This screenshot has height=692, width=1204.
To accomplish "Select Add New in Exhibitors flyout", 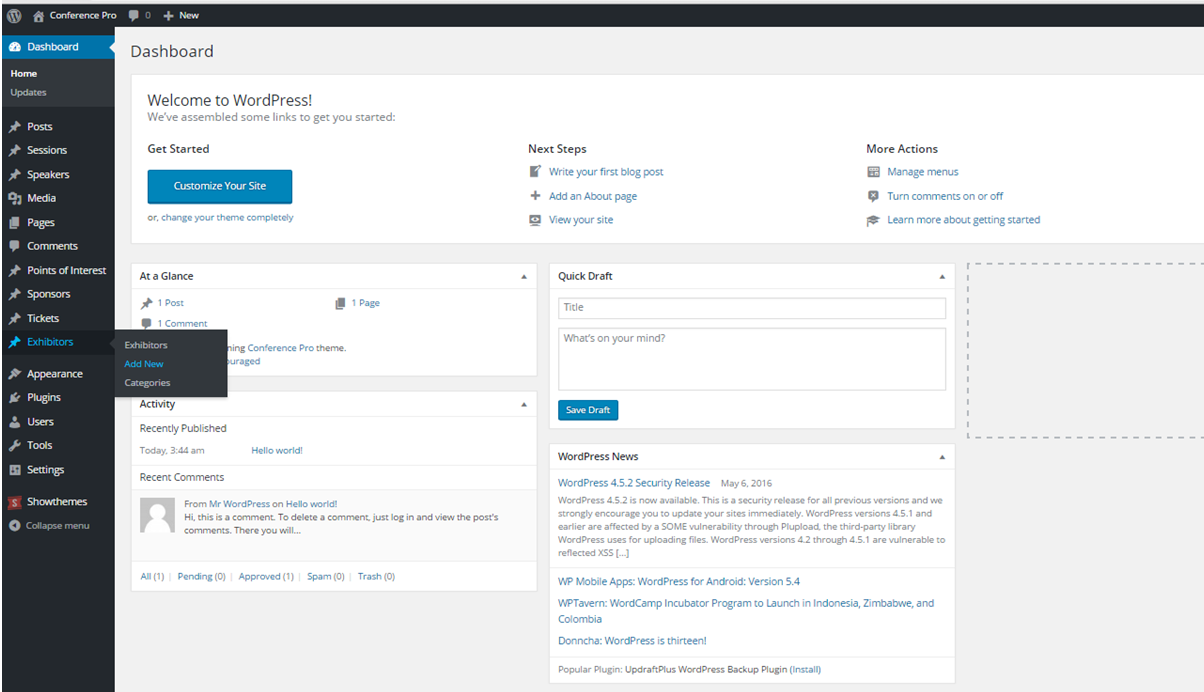I will click(x=144, y=364).
